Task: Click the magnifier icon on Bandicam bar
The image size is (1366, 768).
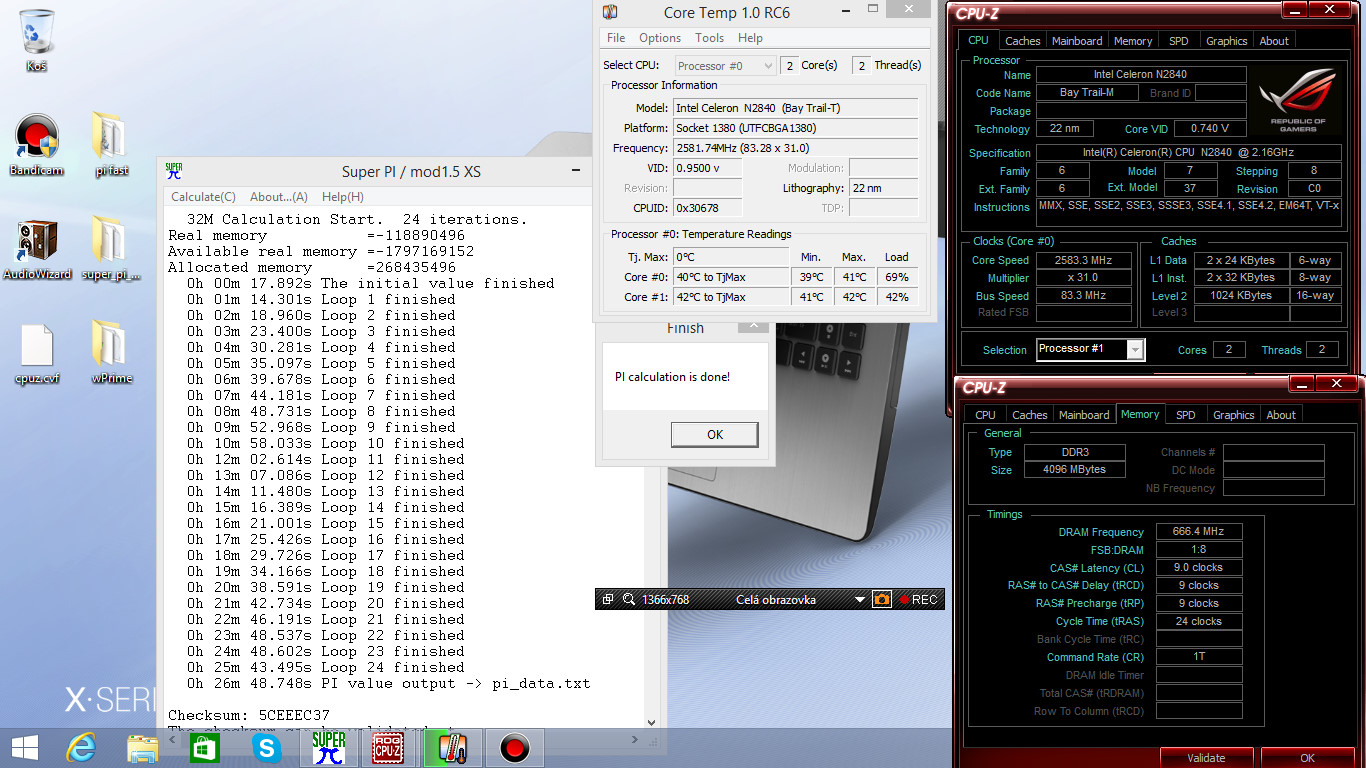Action: (x=629, y=600)
